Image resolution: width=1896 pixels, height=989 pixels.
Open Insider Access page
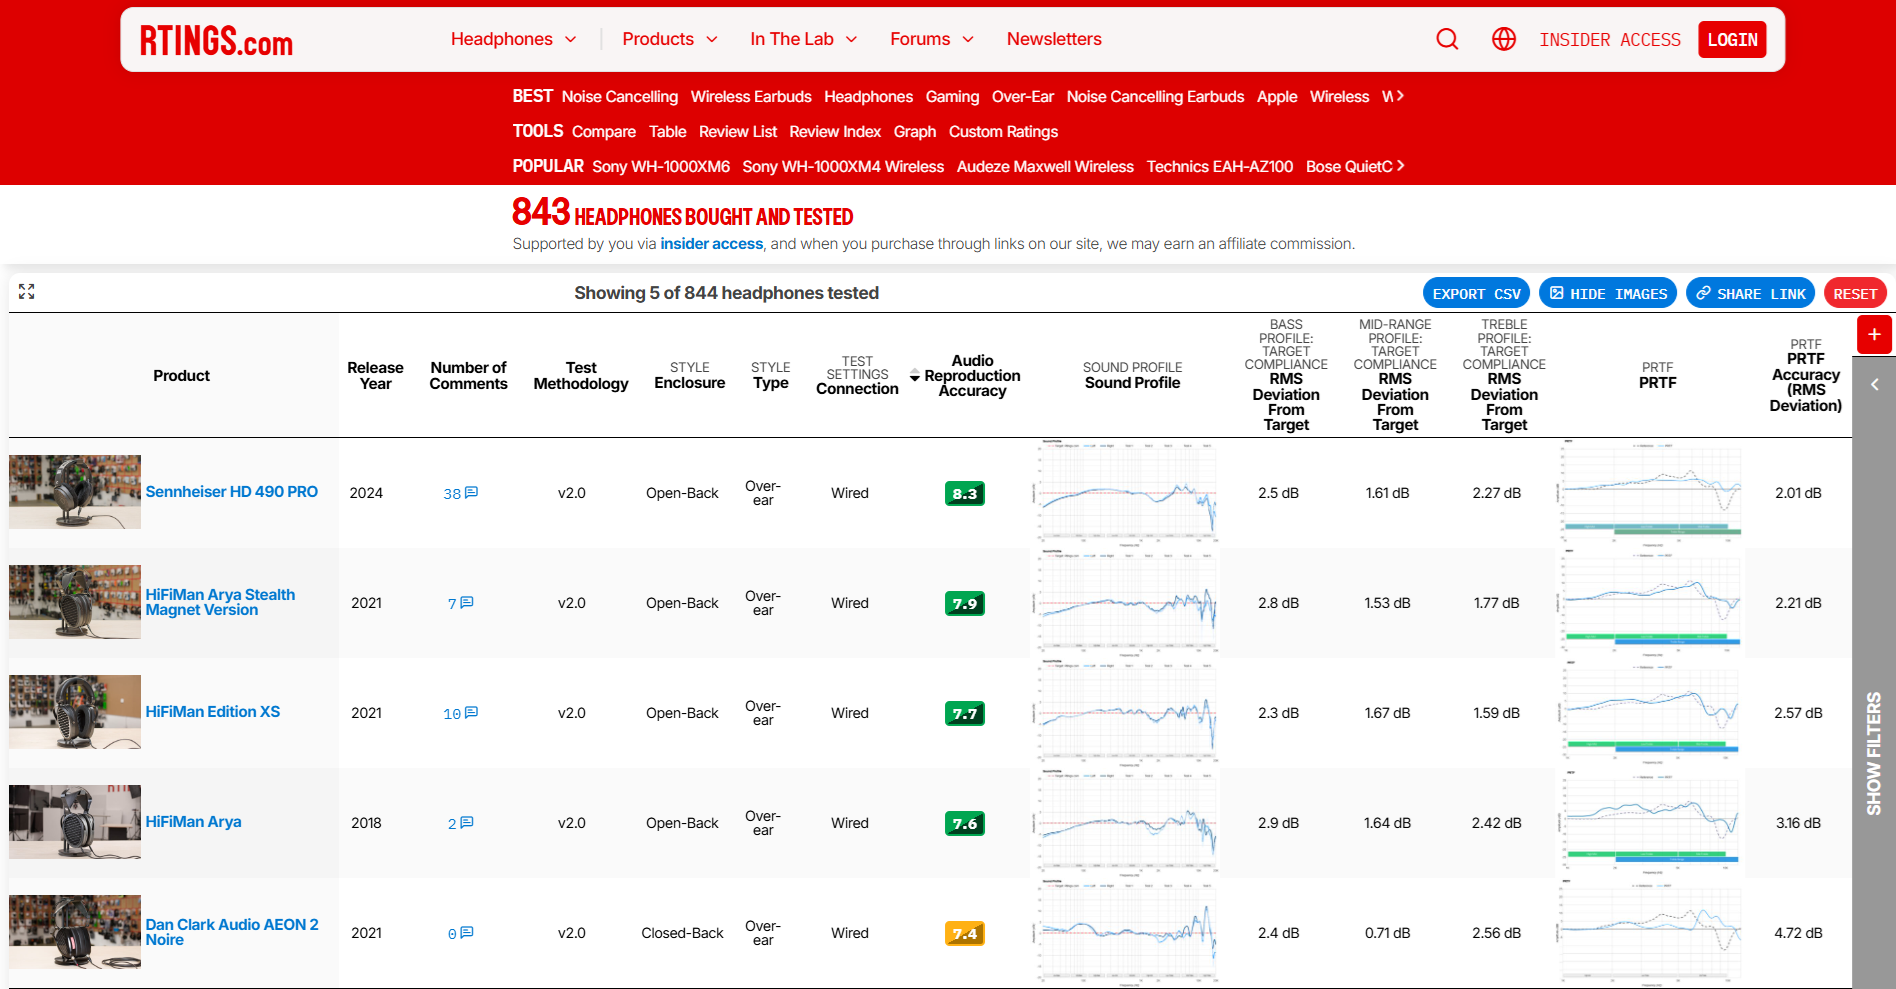(1610, 40)
